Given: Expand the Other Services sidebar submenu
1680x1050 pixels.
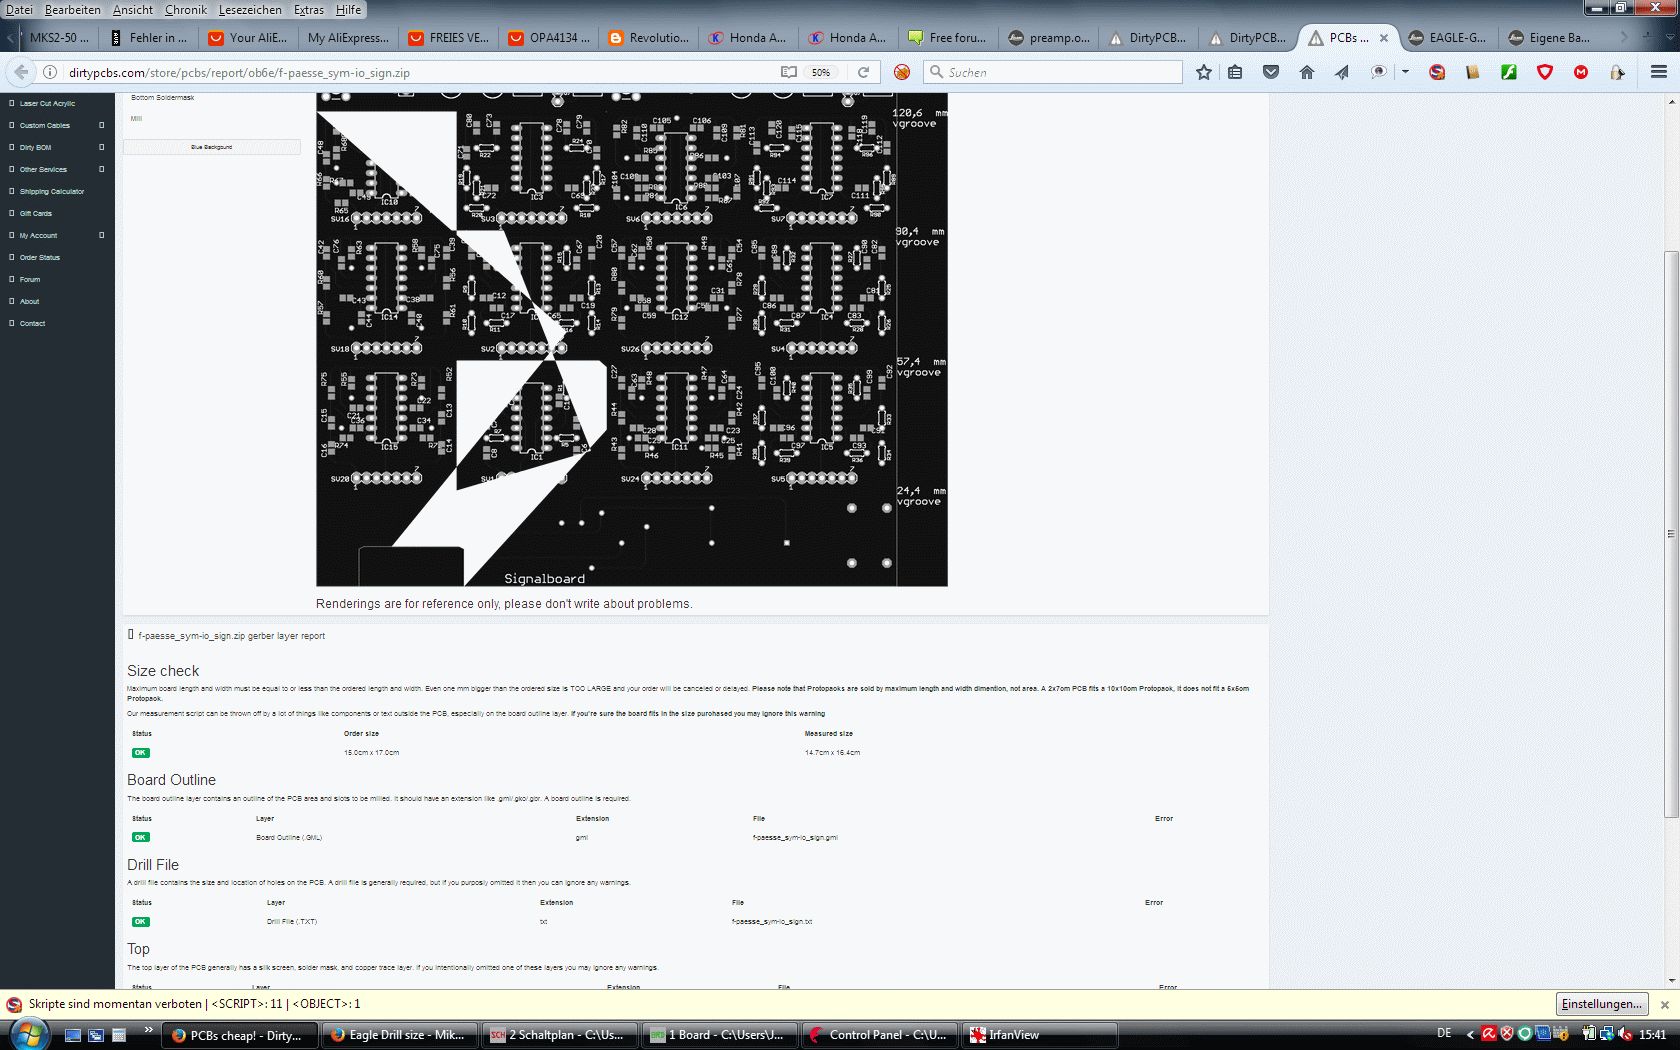Looking at the screenshot, I should point(101,169).
